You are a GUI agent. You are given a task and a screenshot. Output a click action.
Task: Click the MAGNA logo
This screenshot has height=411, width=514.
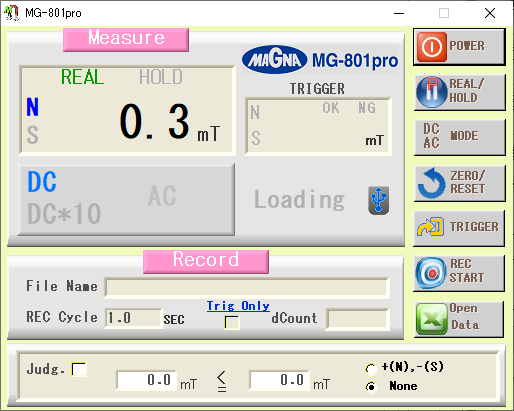tap(274, 60)
